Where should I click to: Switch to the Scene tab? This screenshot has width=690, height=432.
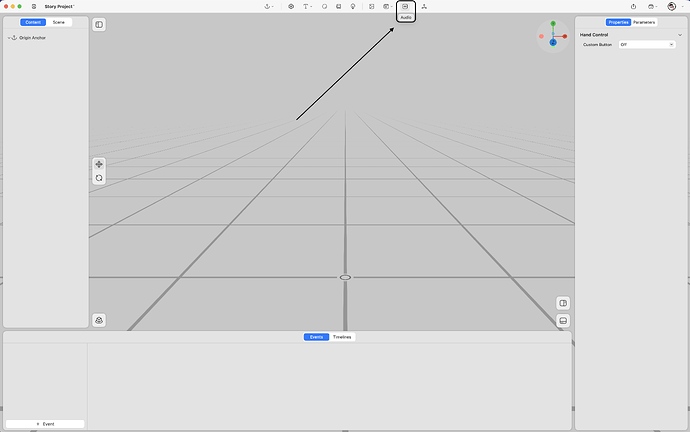[58, 22]
